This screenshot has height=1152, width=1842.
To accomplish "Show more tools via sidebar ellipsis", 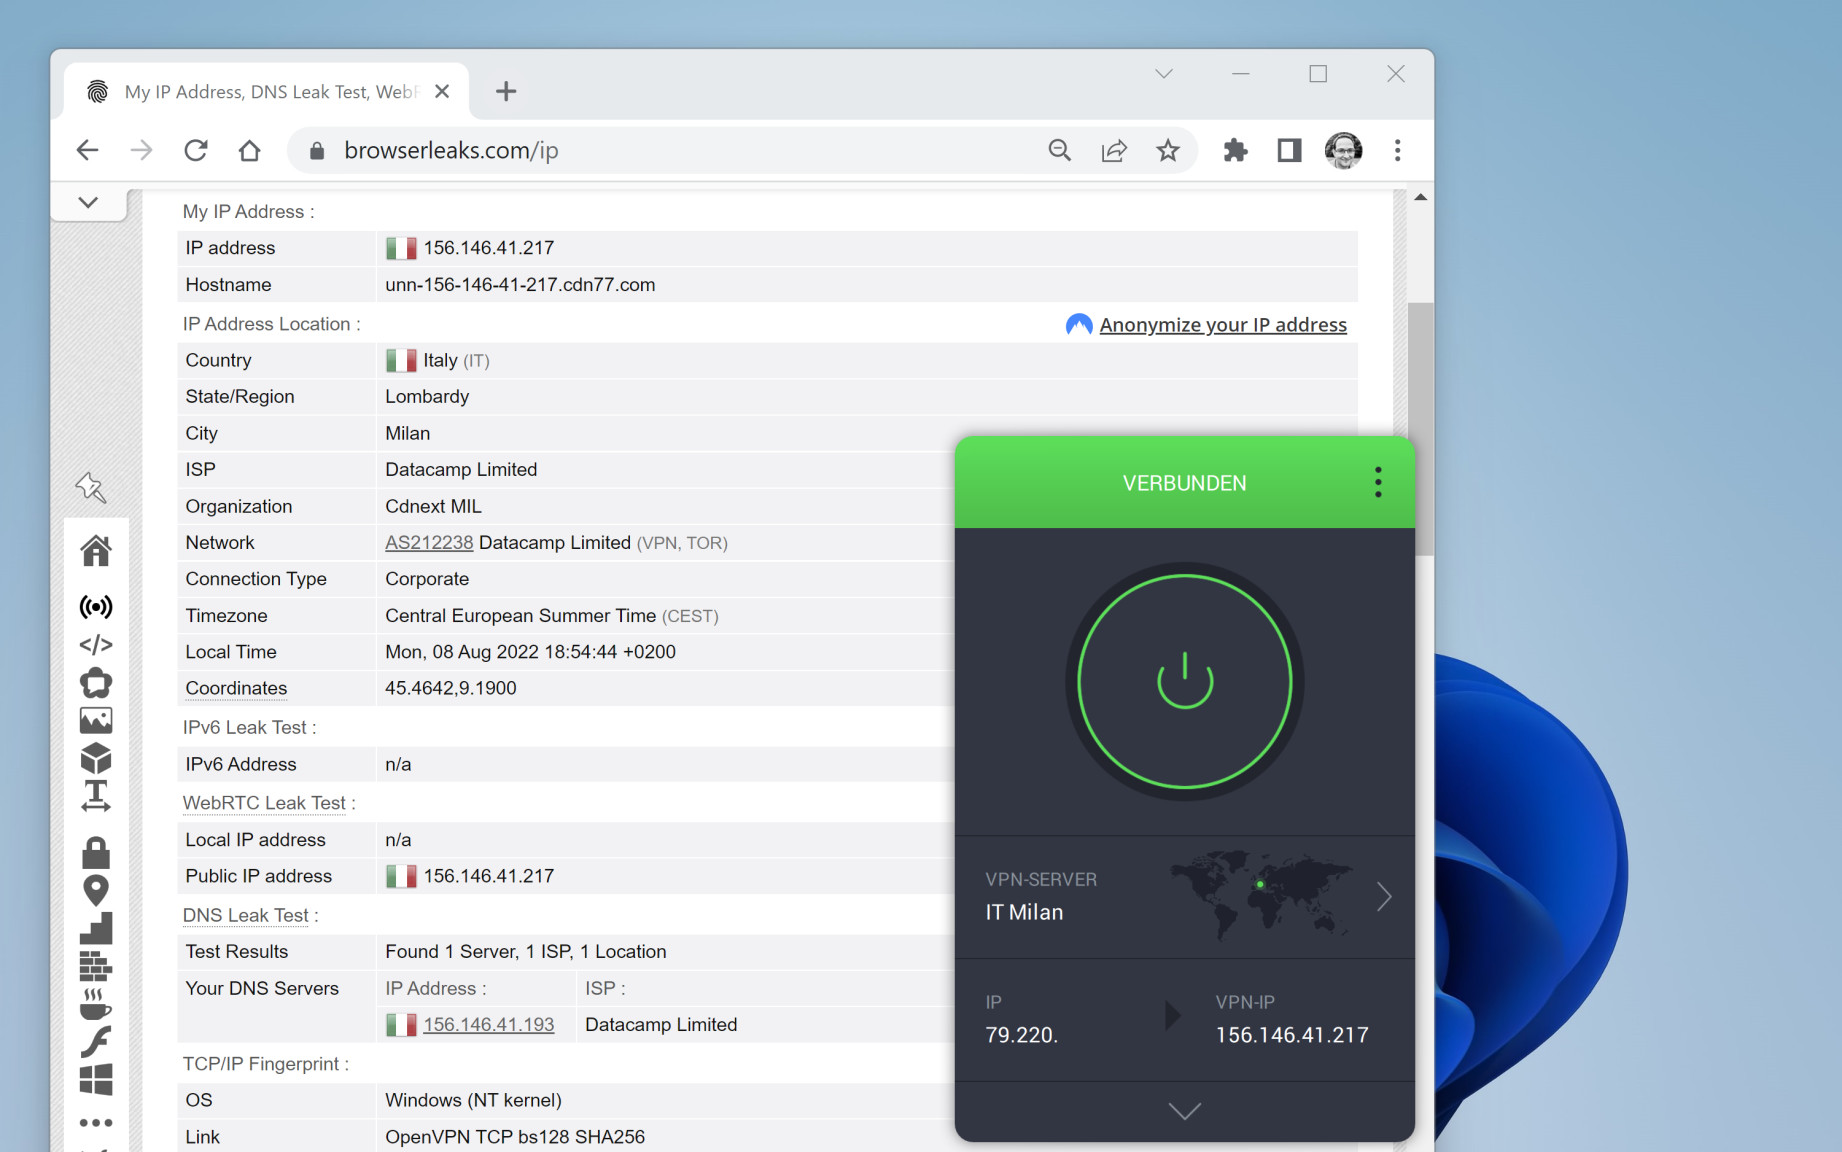I will click(x=96, y=1122).
